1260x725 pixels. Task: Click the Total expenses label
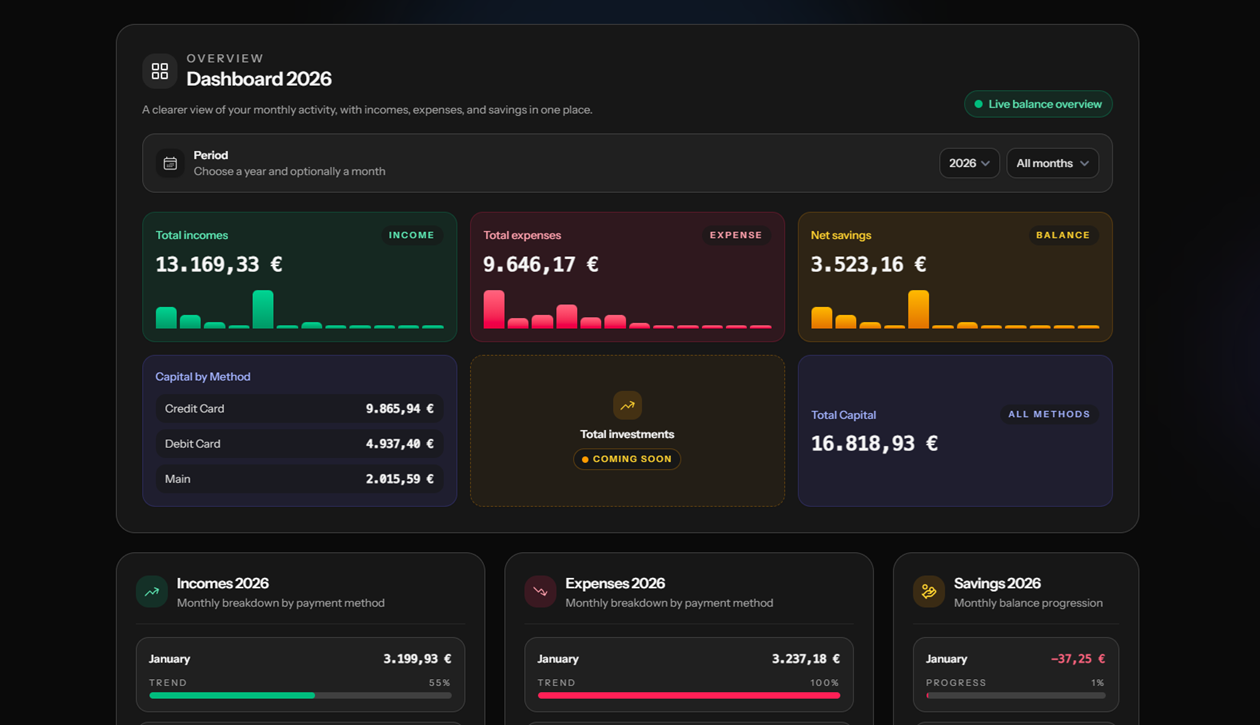tap(522, 235)
